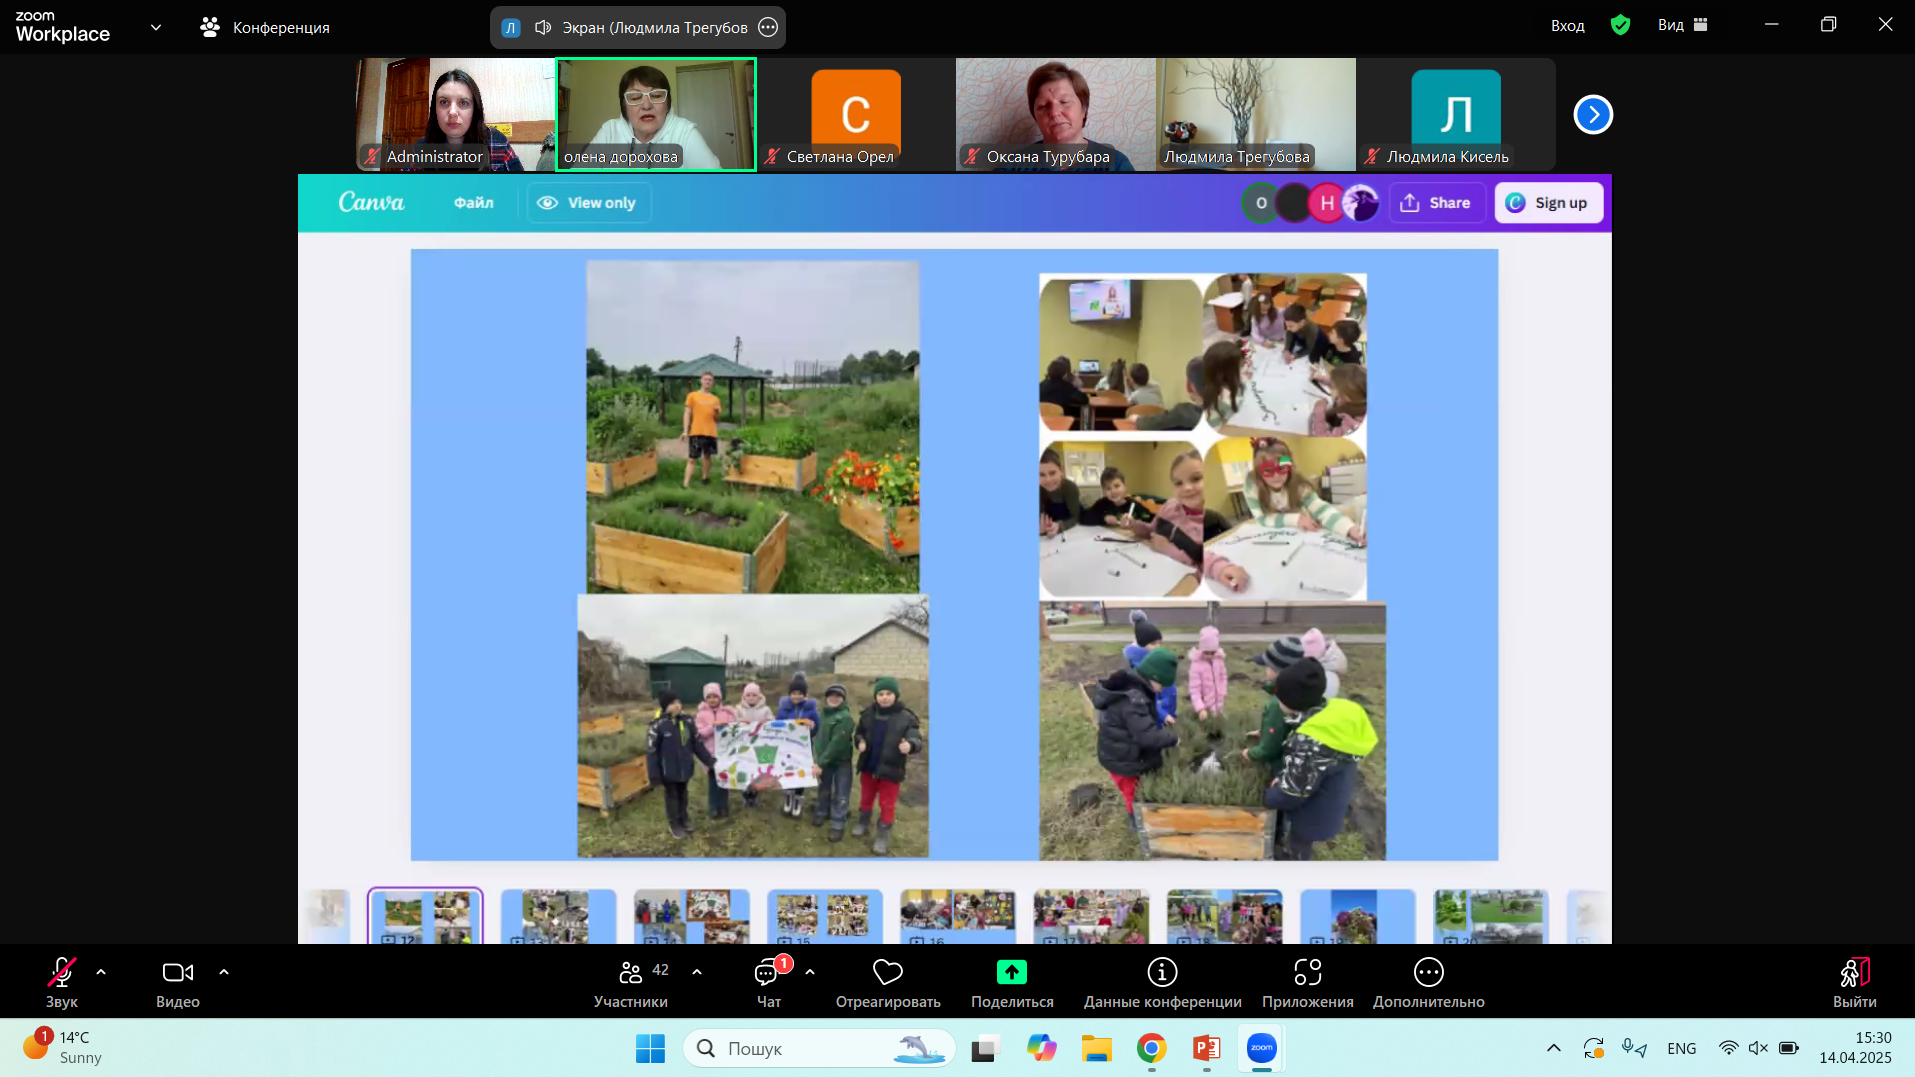
Task: Open the Apps icon
Action: [x=1307, y=973]
